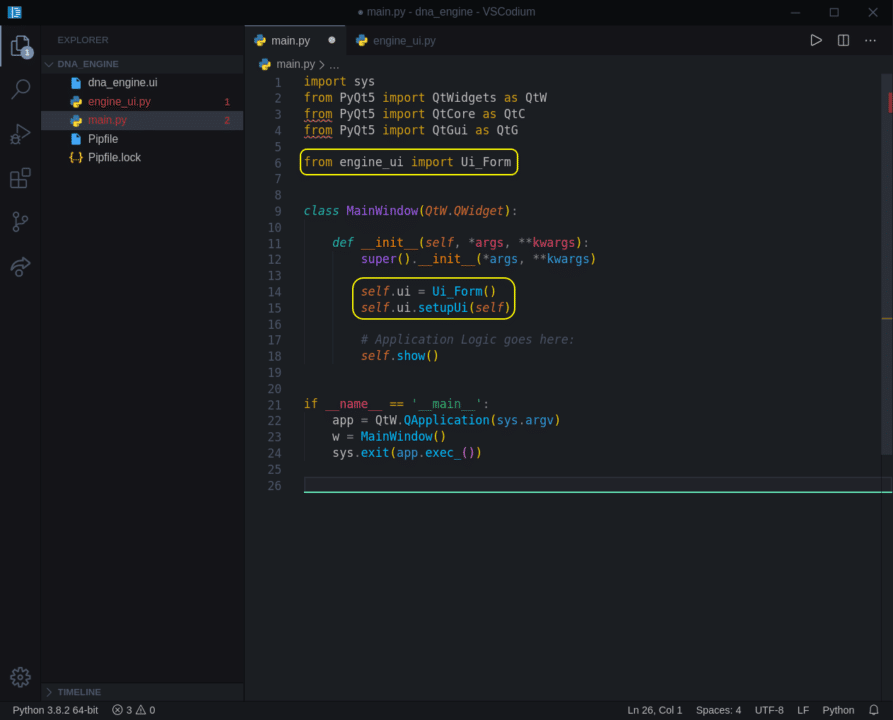Click problem badge 1 beside engine_ui.py

click(227, 102)
